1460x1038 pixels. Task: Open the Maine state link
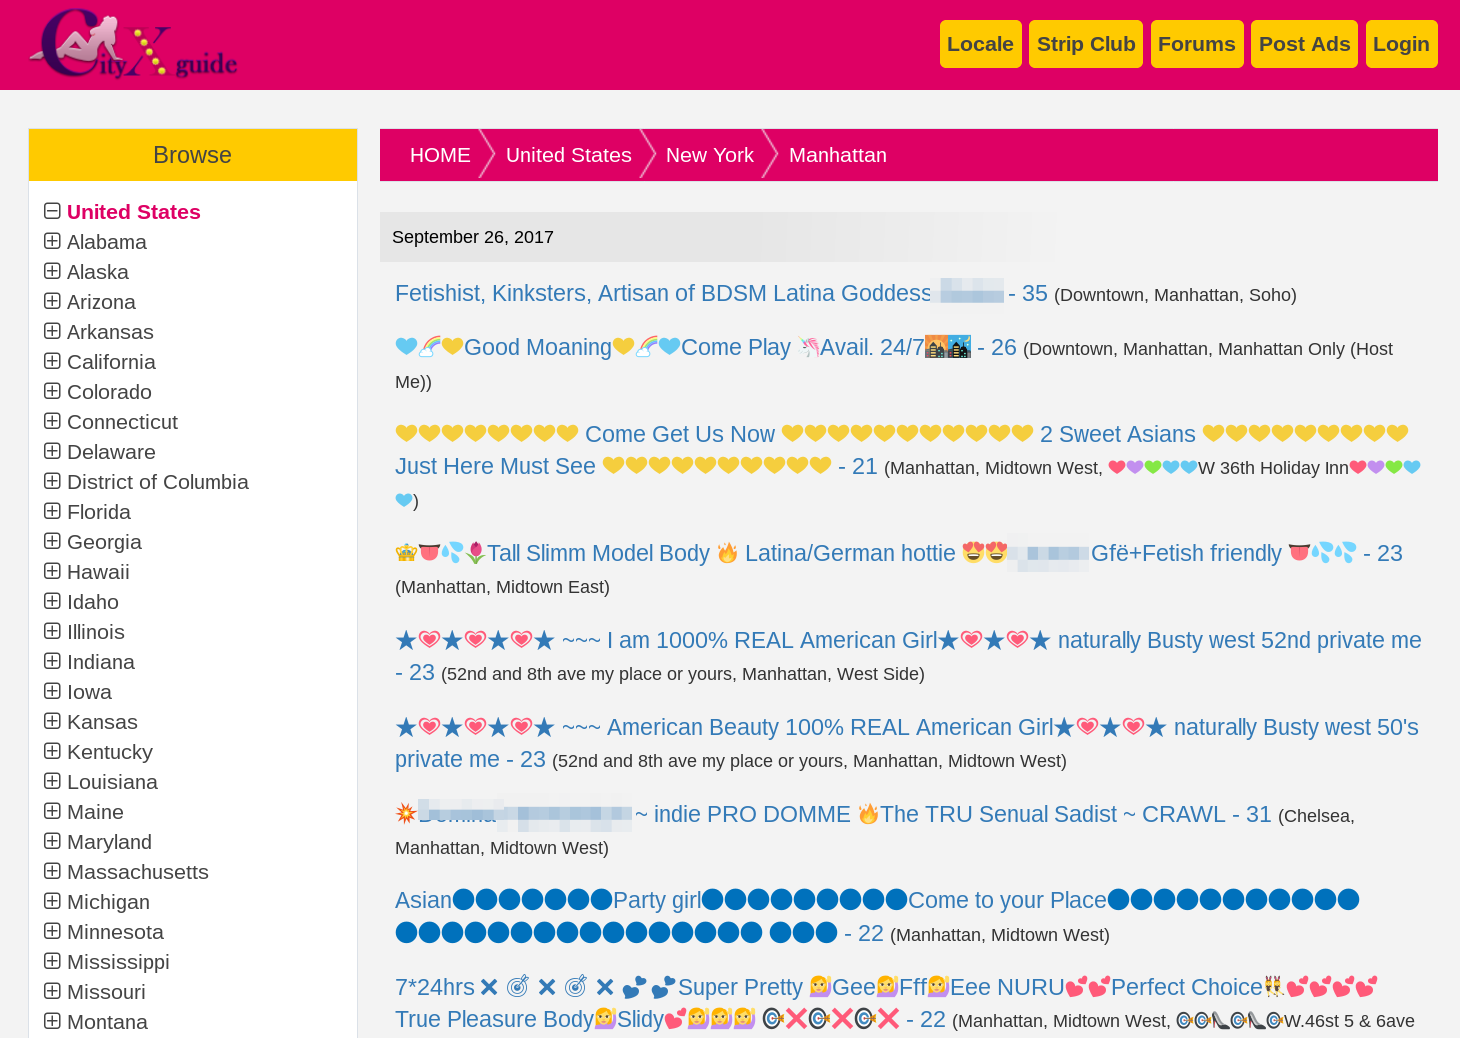95,812
